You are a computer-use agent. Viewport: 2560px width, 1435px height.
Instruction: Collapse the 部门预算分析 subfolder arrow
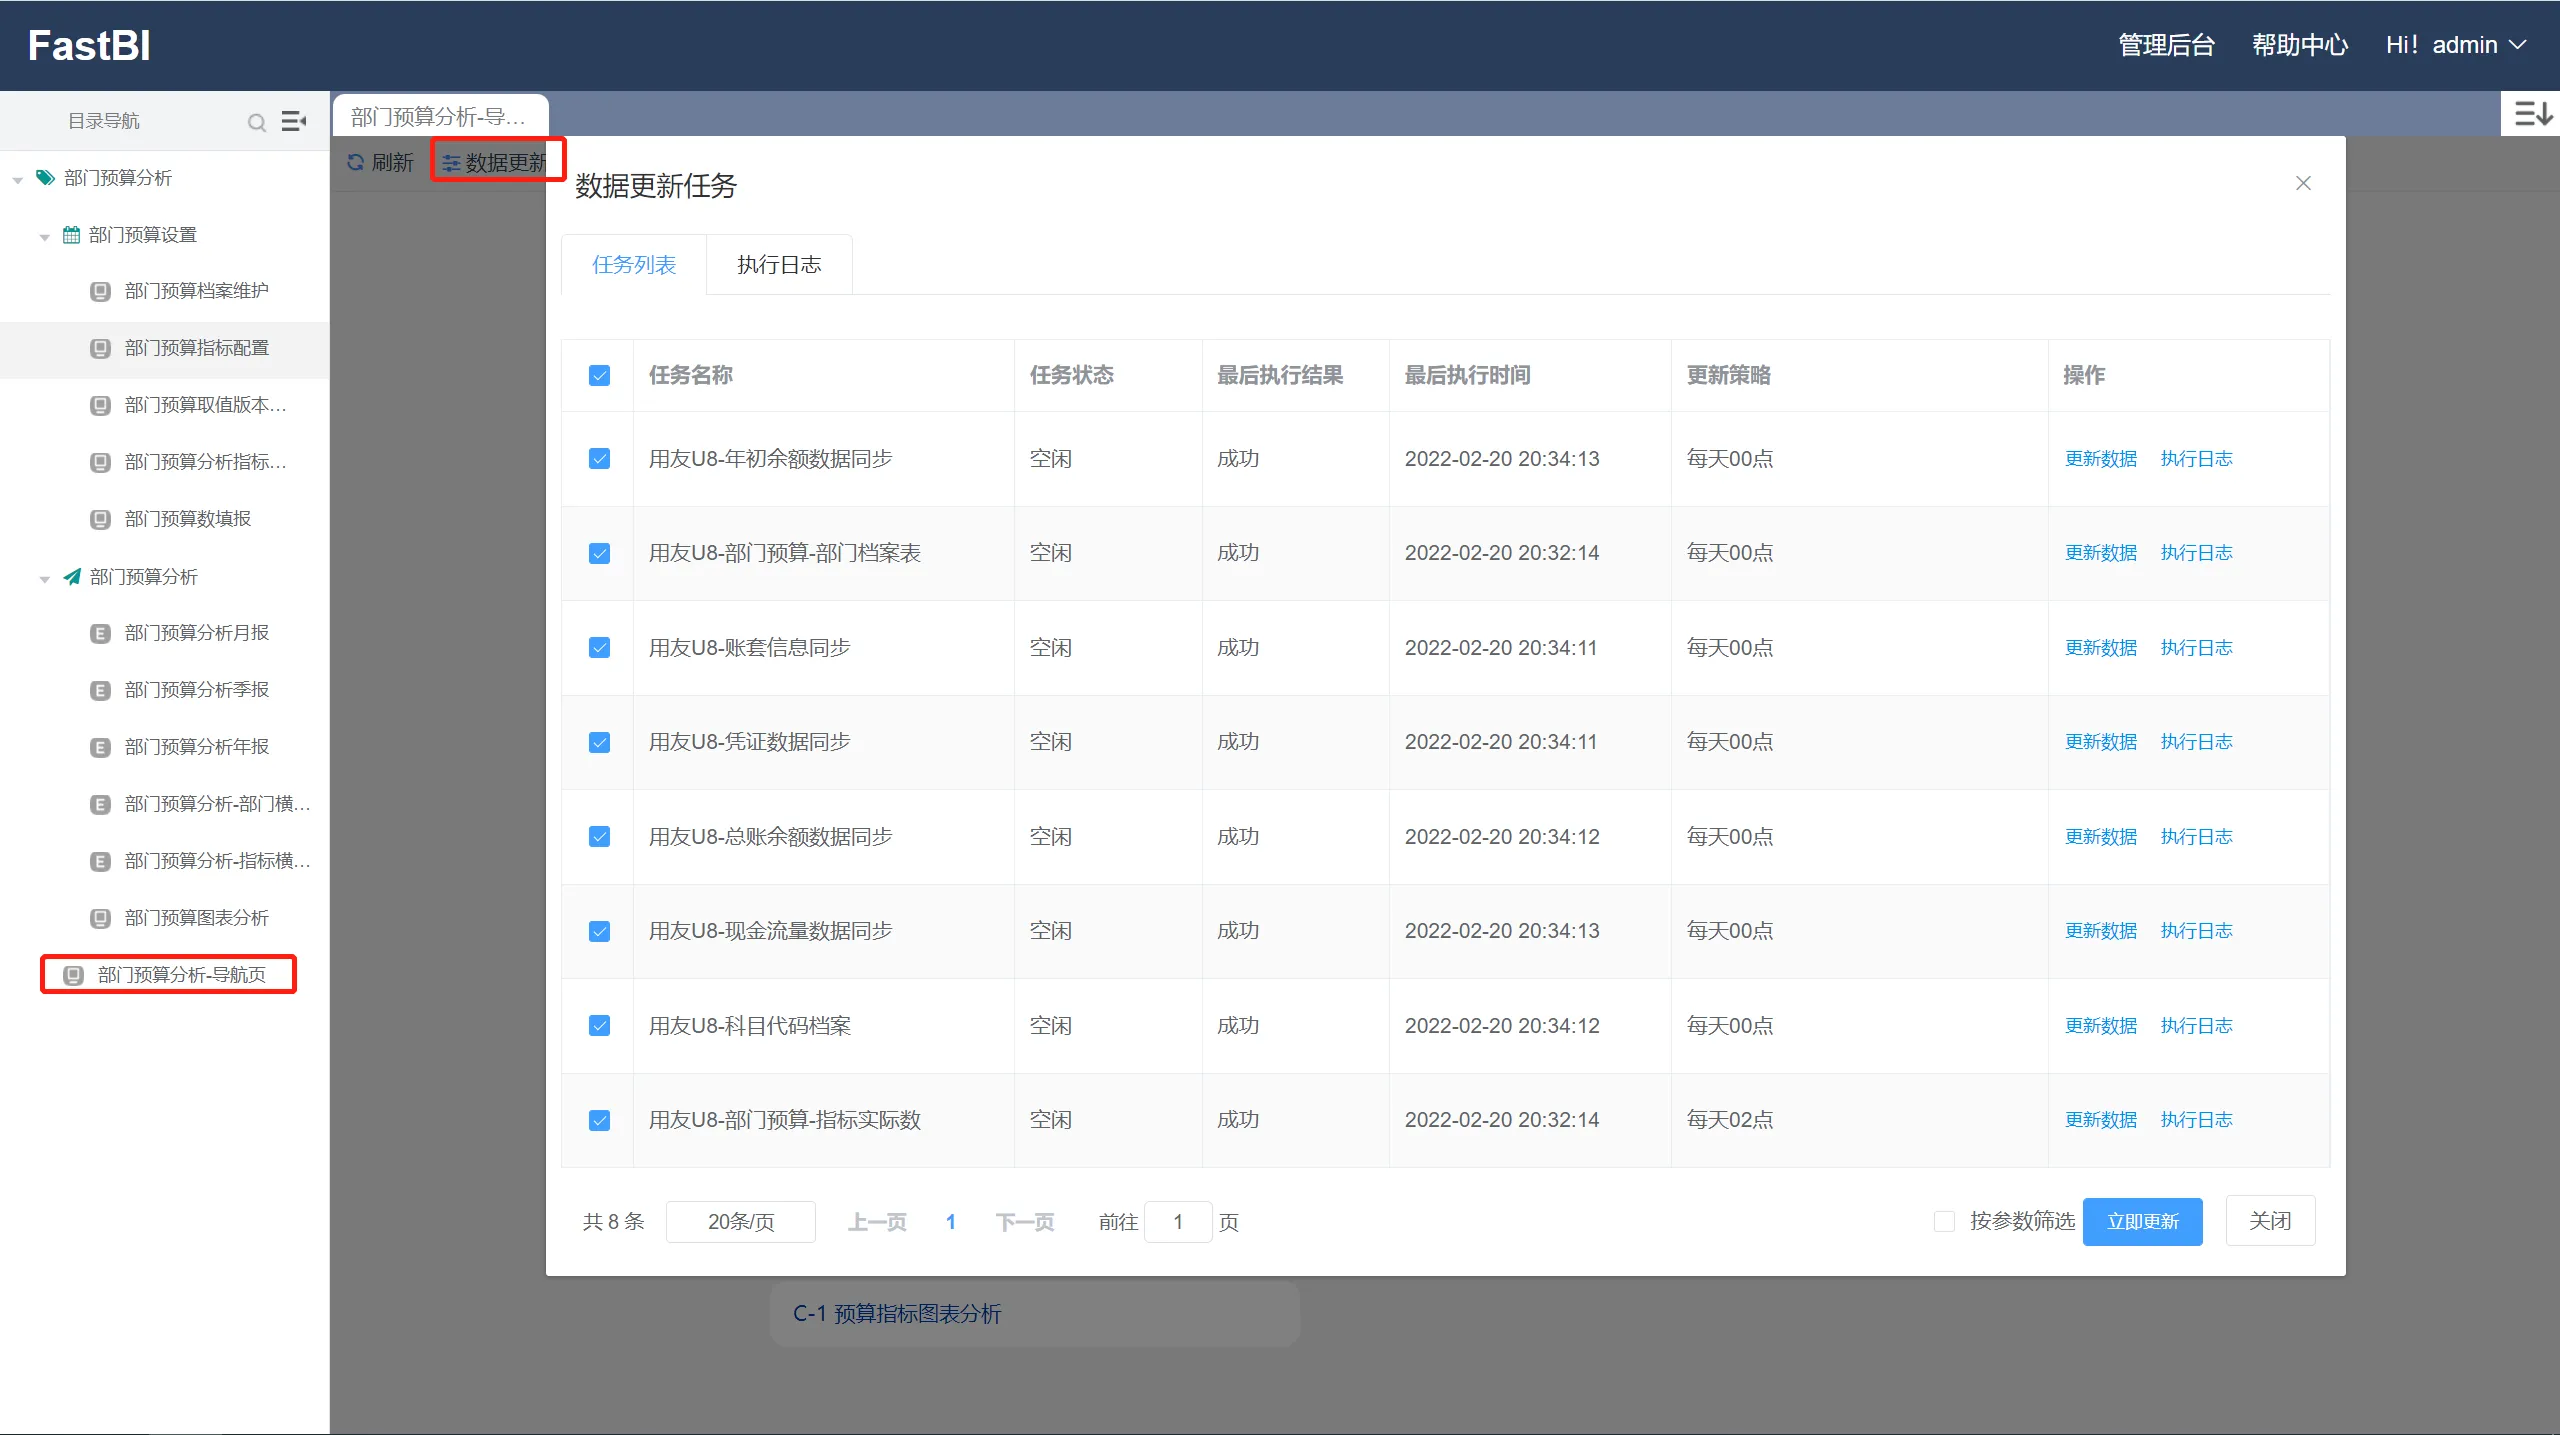44,579
